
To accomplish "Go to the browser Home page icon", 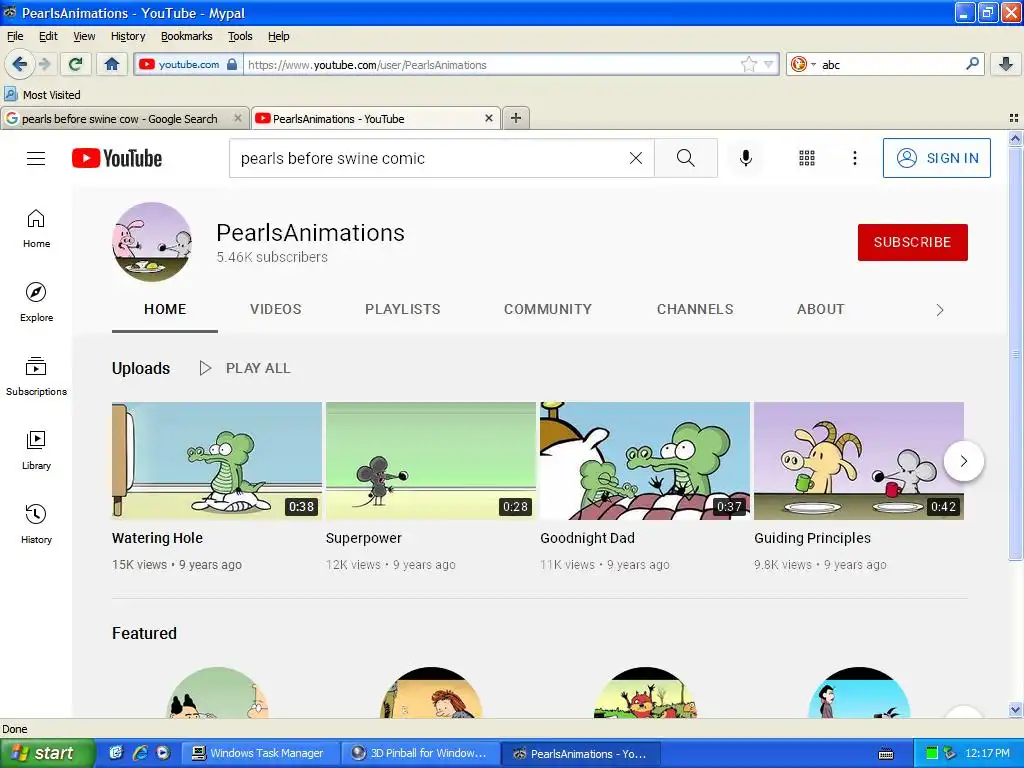I will 112,64.
